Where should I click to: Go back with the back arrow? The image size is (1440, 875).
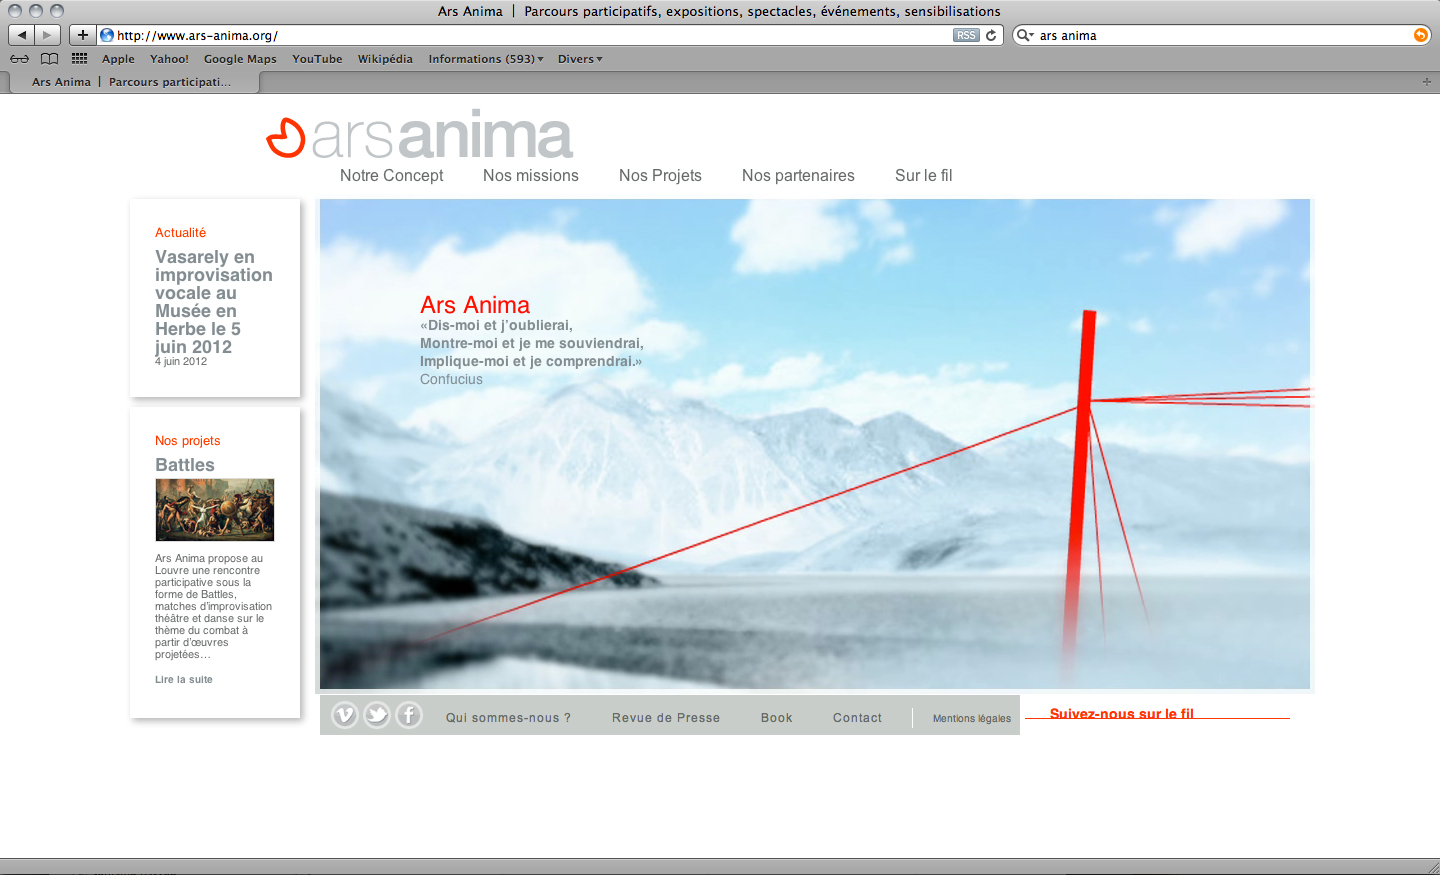coord(21,35)
